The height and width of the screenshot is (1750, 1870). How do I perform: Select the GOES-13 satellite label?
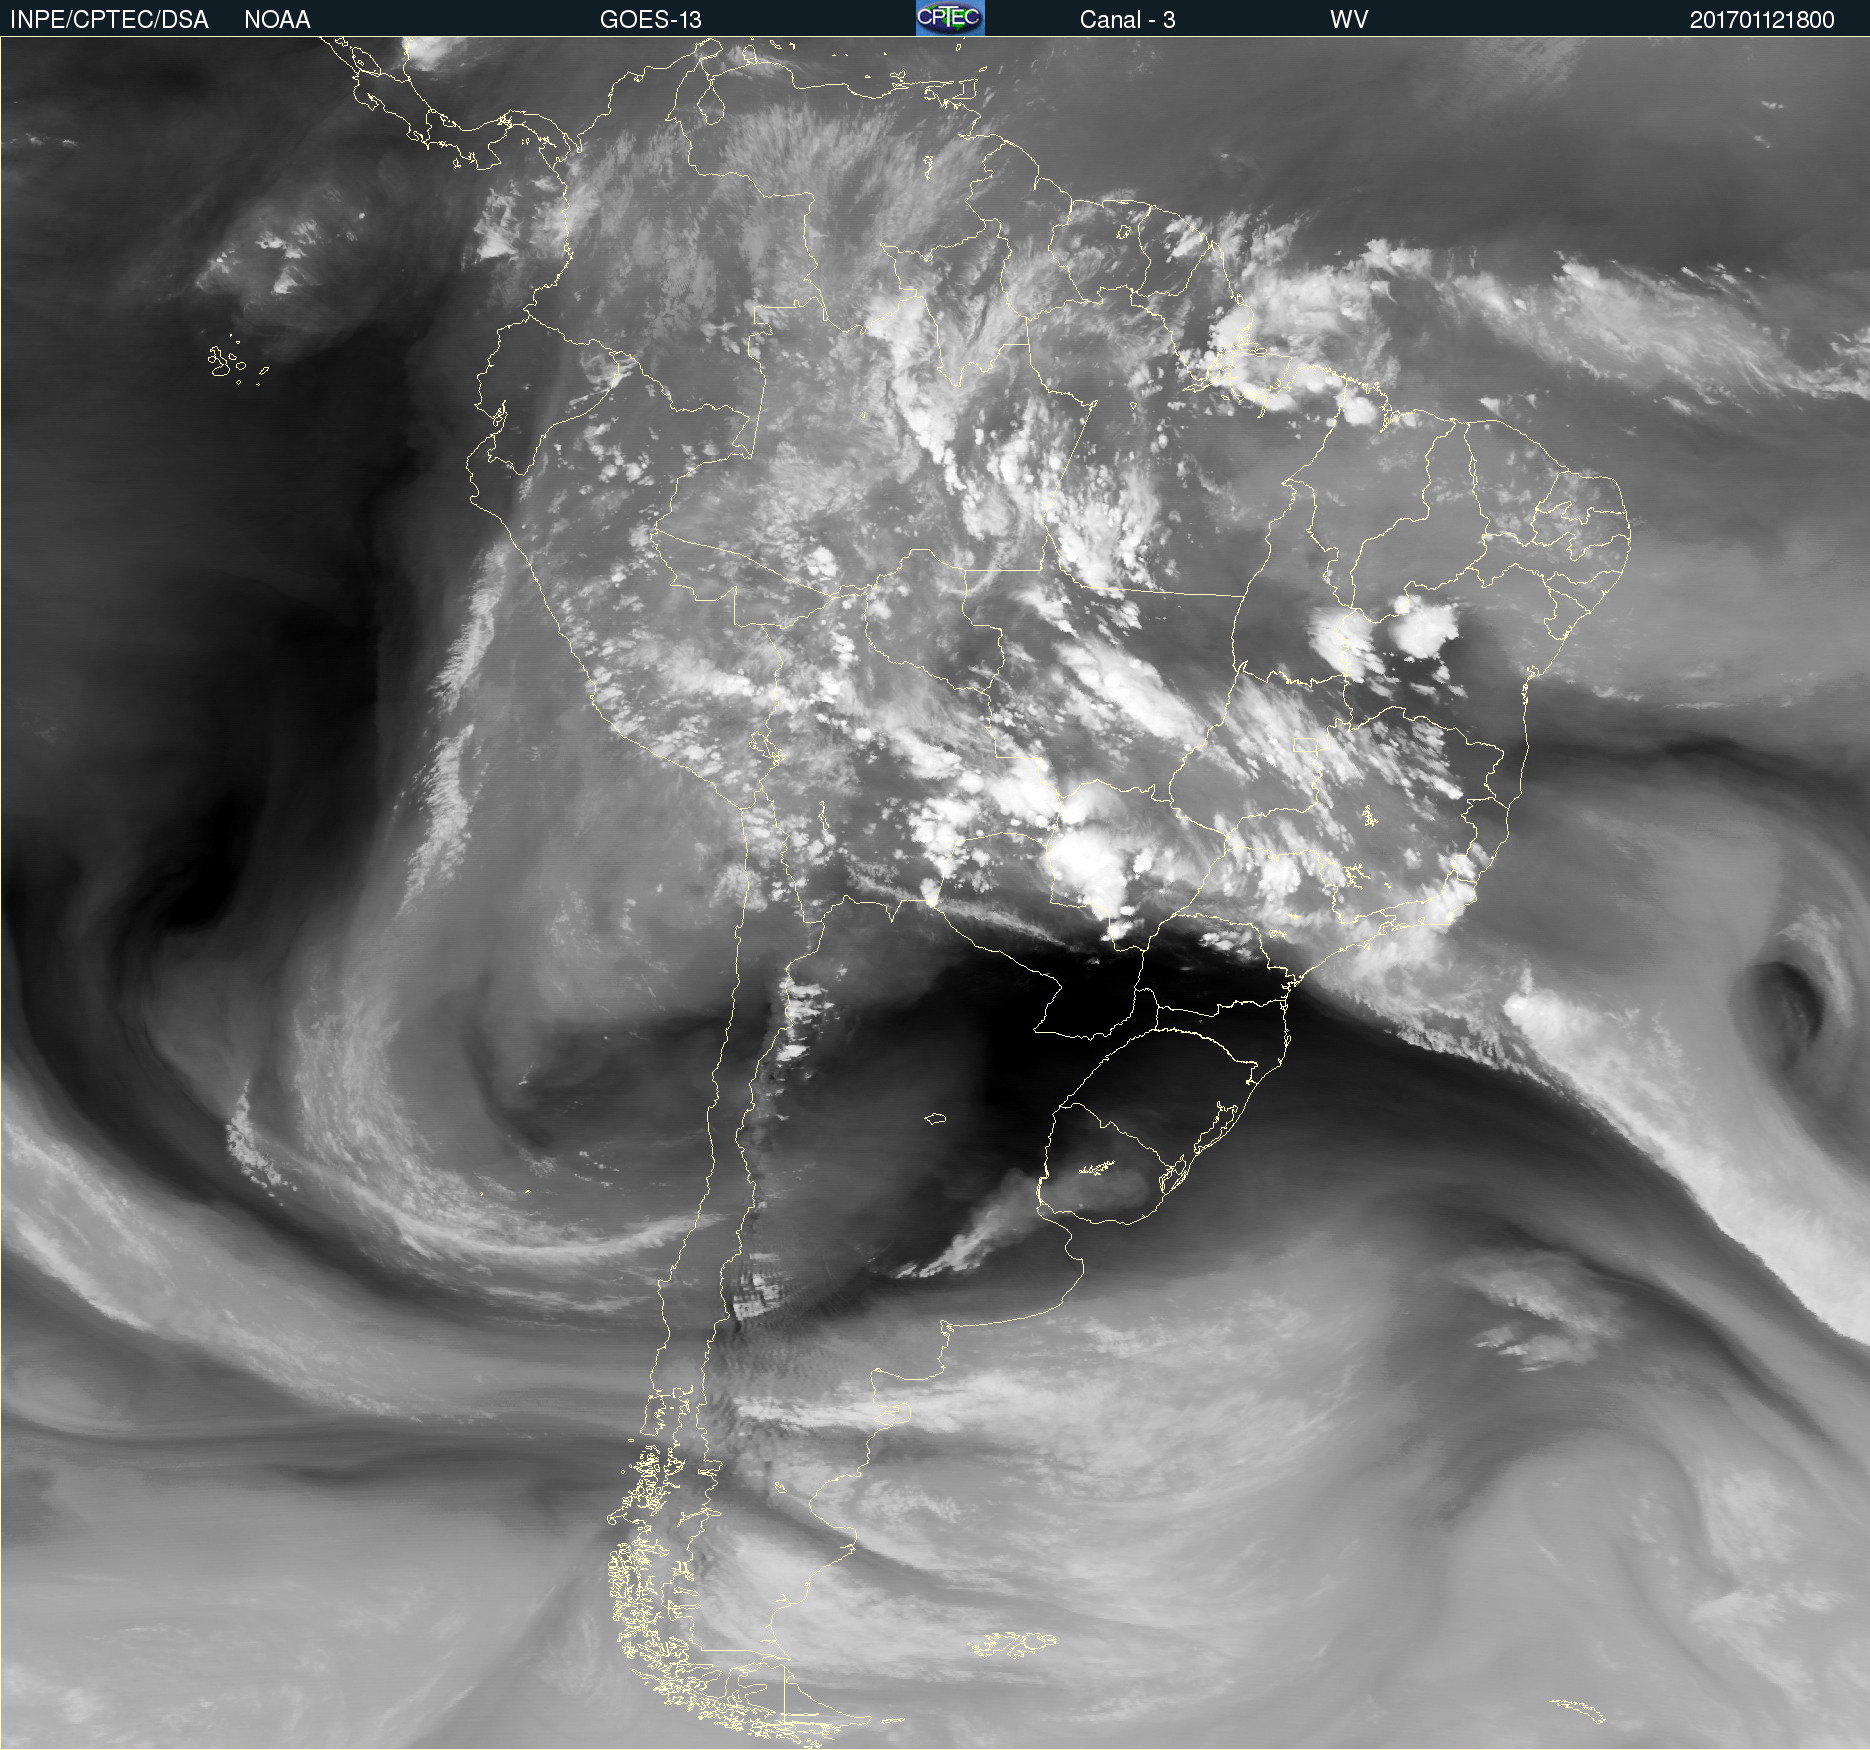[650, 20]
